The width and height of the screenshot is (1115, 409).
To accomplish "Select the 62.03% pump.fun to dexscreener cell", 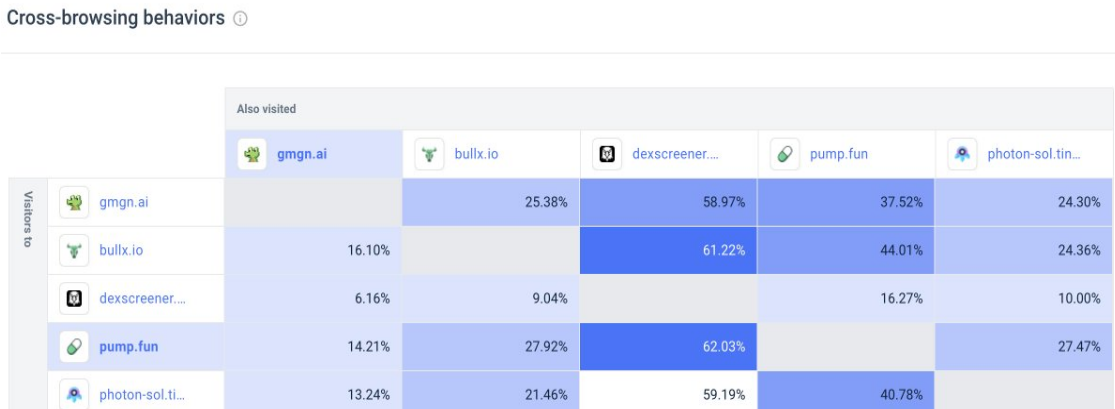I will point(668,347).
